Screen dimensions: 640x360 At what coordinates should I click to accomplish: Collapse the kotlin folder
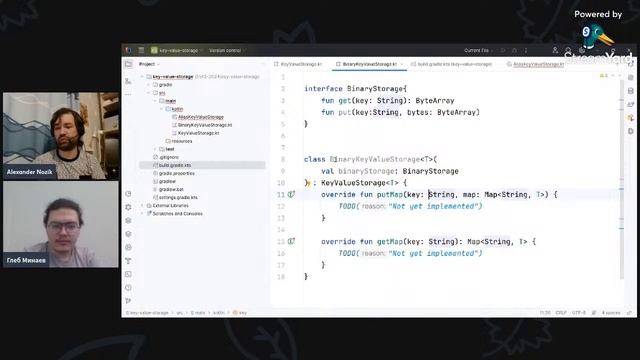162,109
